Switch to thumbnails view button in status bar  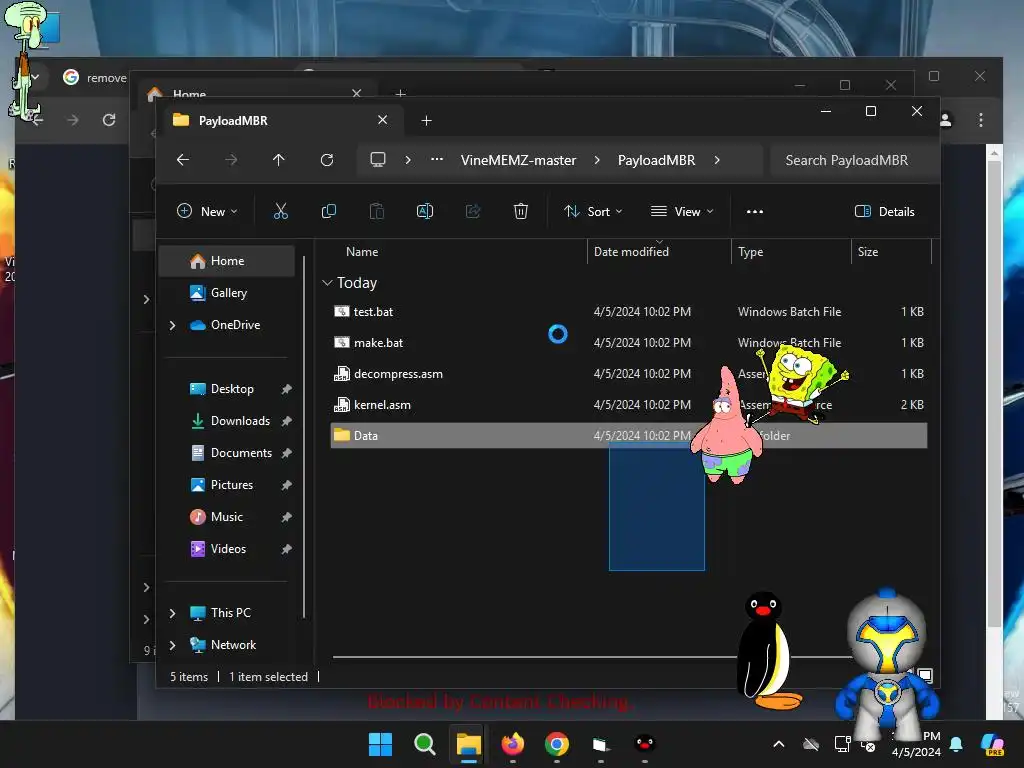point(925,675)
